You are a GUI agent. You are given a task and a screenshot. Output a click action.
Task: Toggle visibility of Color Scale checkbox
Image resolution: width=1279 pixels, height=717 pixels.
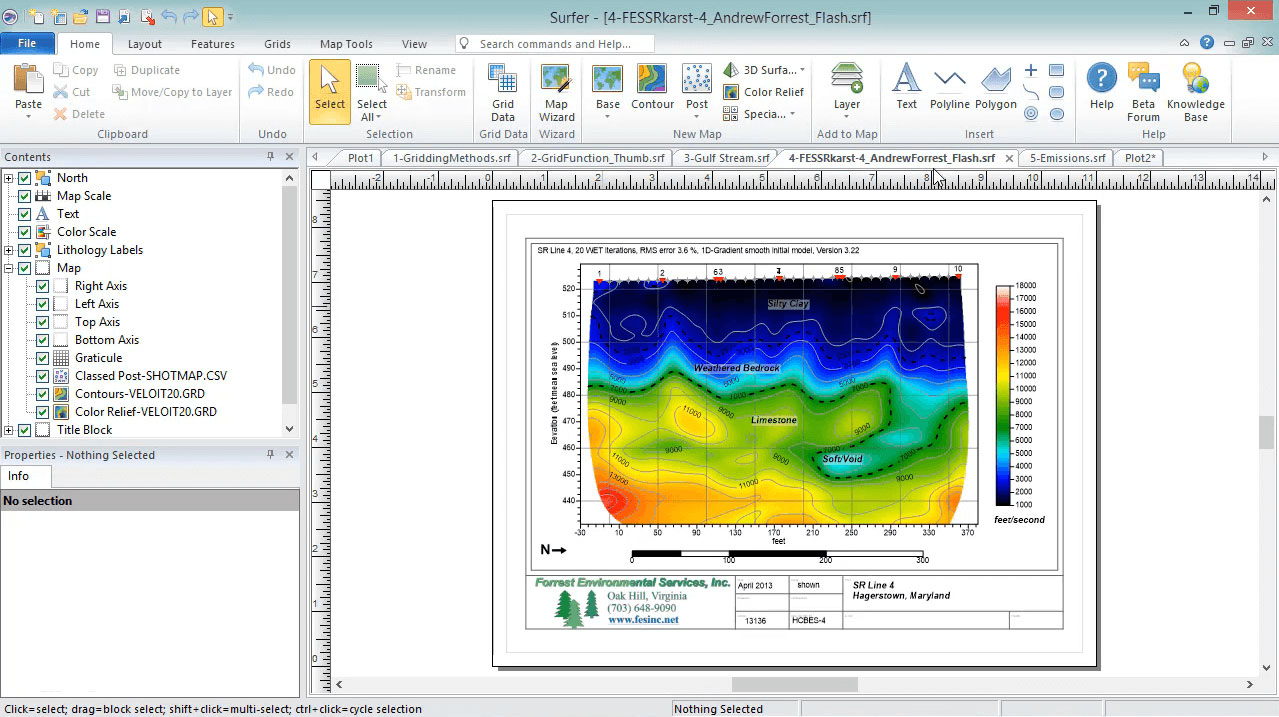point(25,232)
